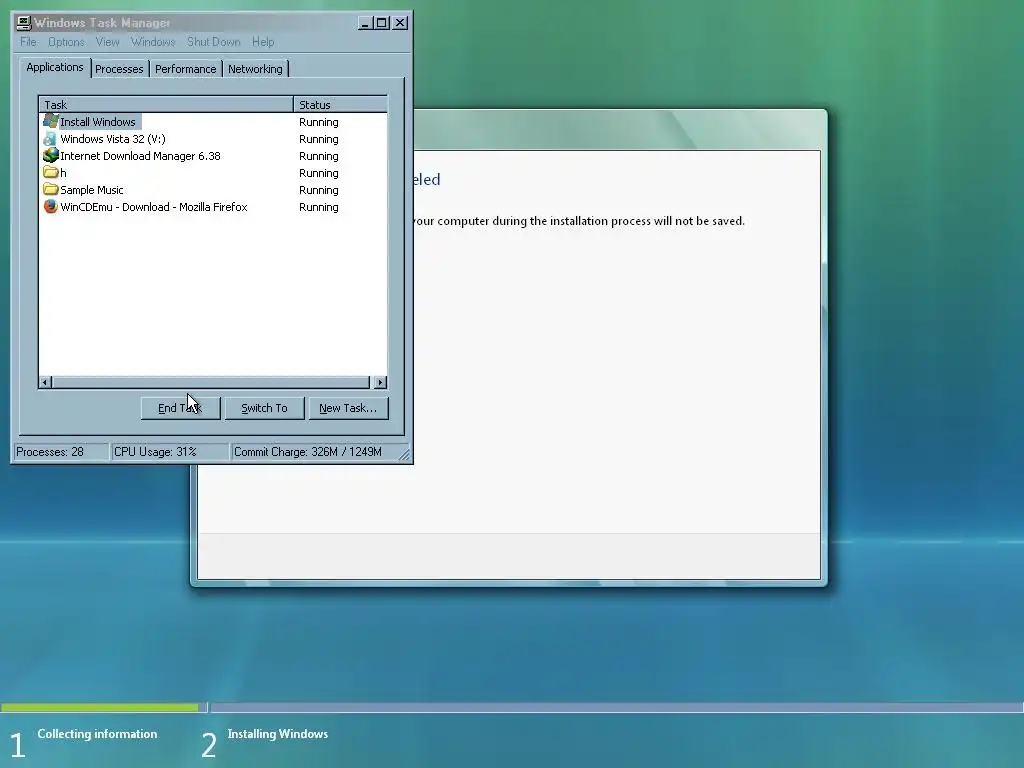
Task: Click the Install Windows task icon
Action: click(50, 121)
